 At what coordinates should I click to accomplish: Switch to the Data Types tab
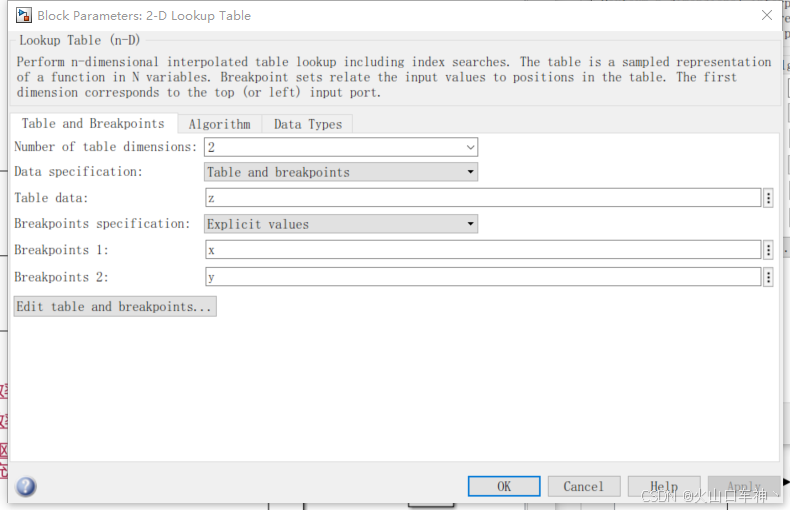[x=308, y=124]
